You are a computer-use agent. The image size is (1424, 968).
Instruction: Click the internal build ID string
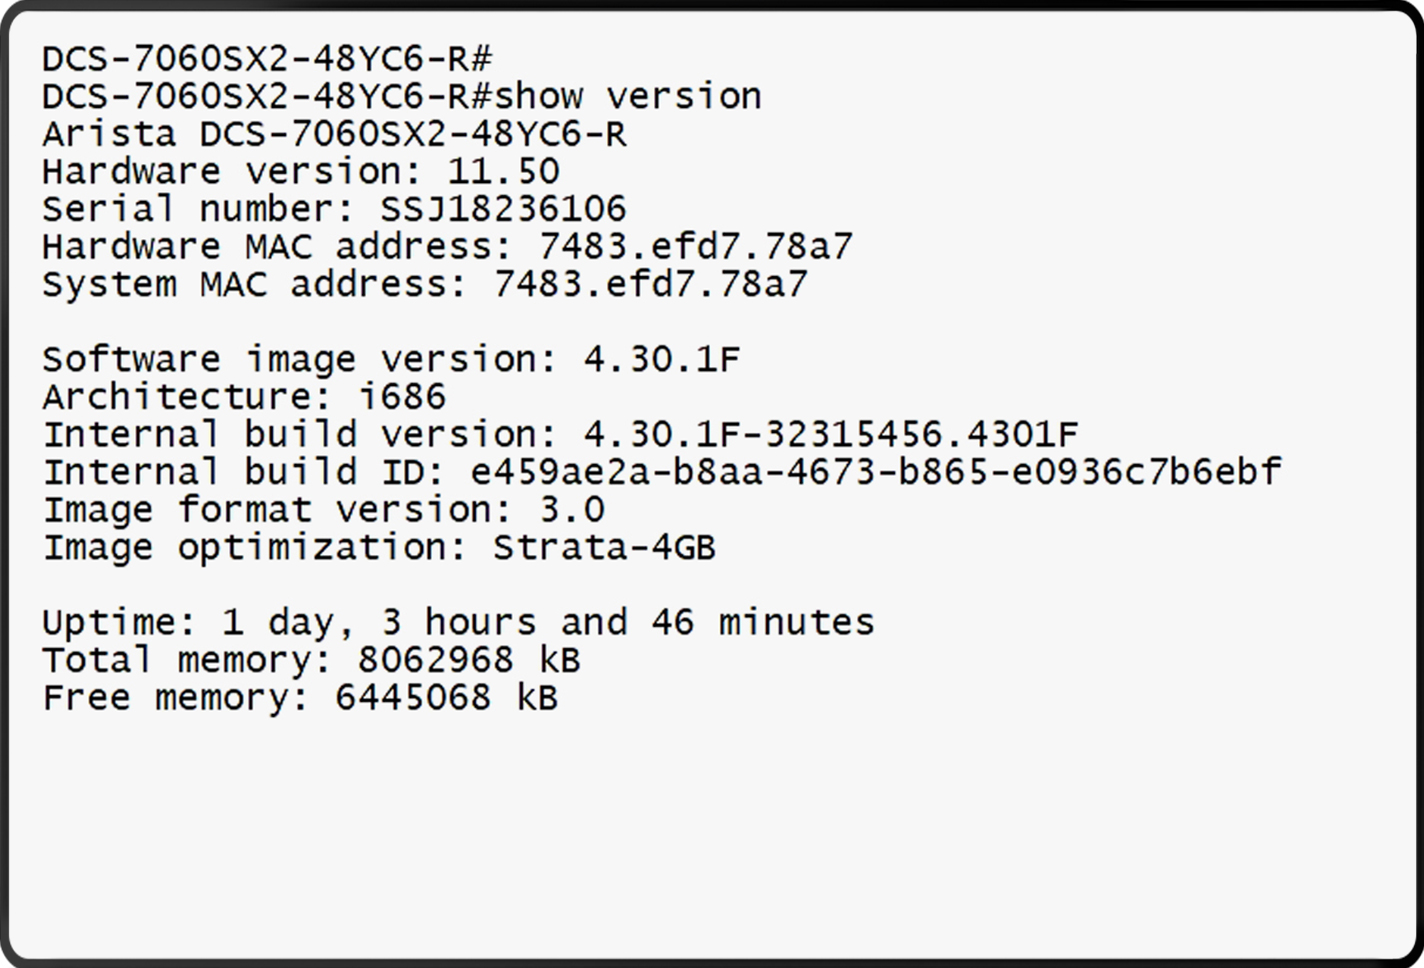875,472
